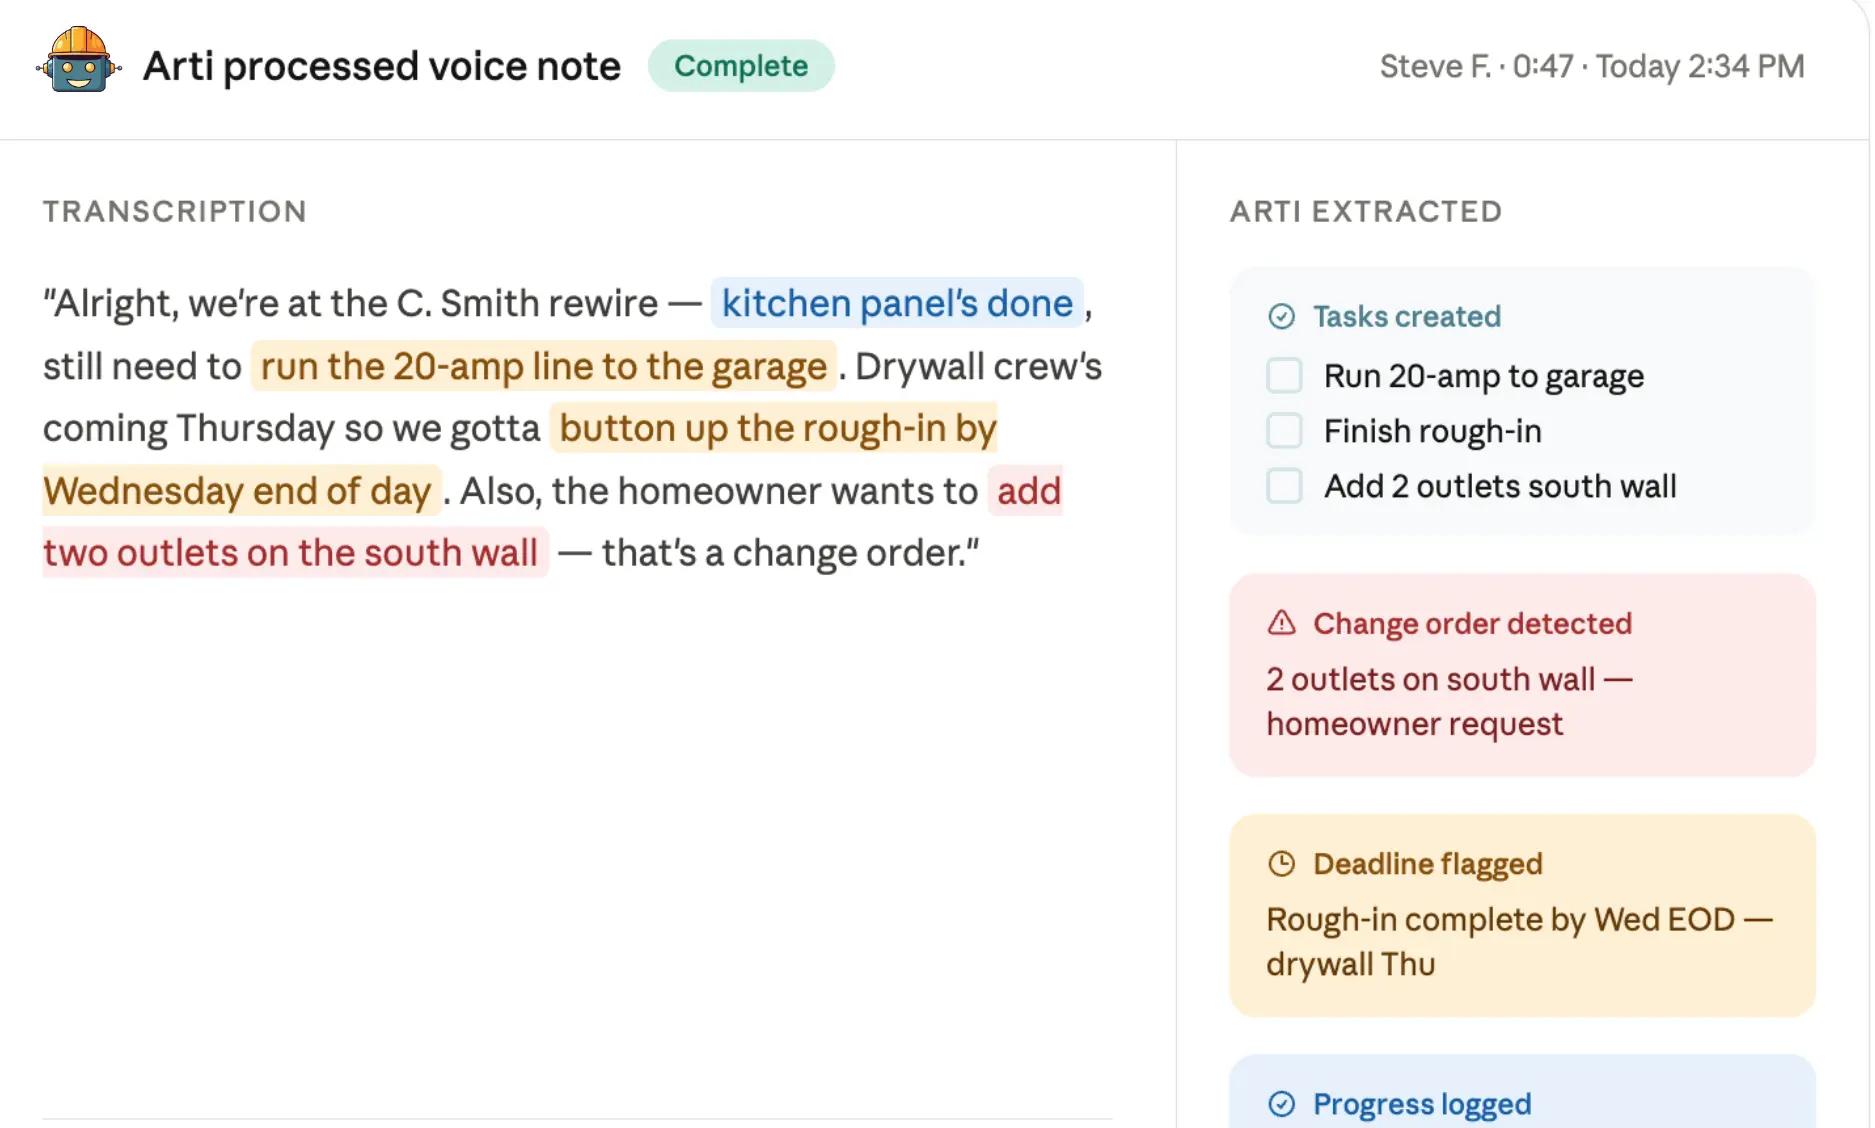The width and height of the screenshot is (1875, 1128).
Task: Check off the Run 20-amp to garage task
Action: pyautogui.click(x=1284, y=375)
